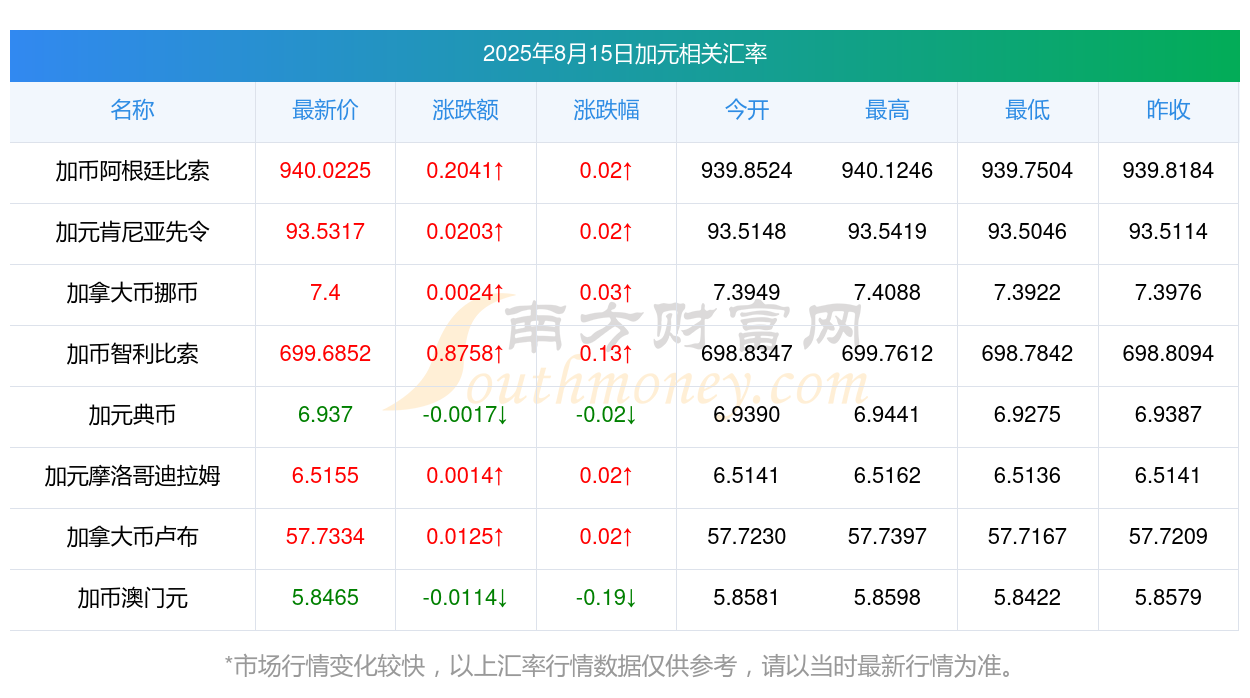Click change amount 0.0014↑
Screen dimensions: 1250x698
(x=466, y=476)
